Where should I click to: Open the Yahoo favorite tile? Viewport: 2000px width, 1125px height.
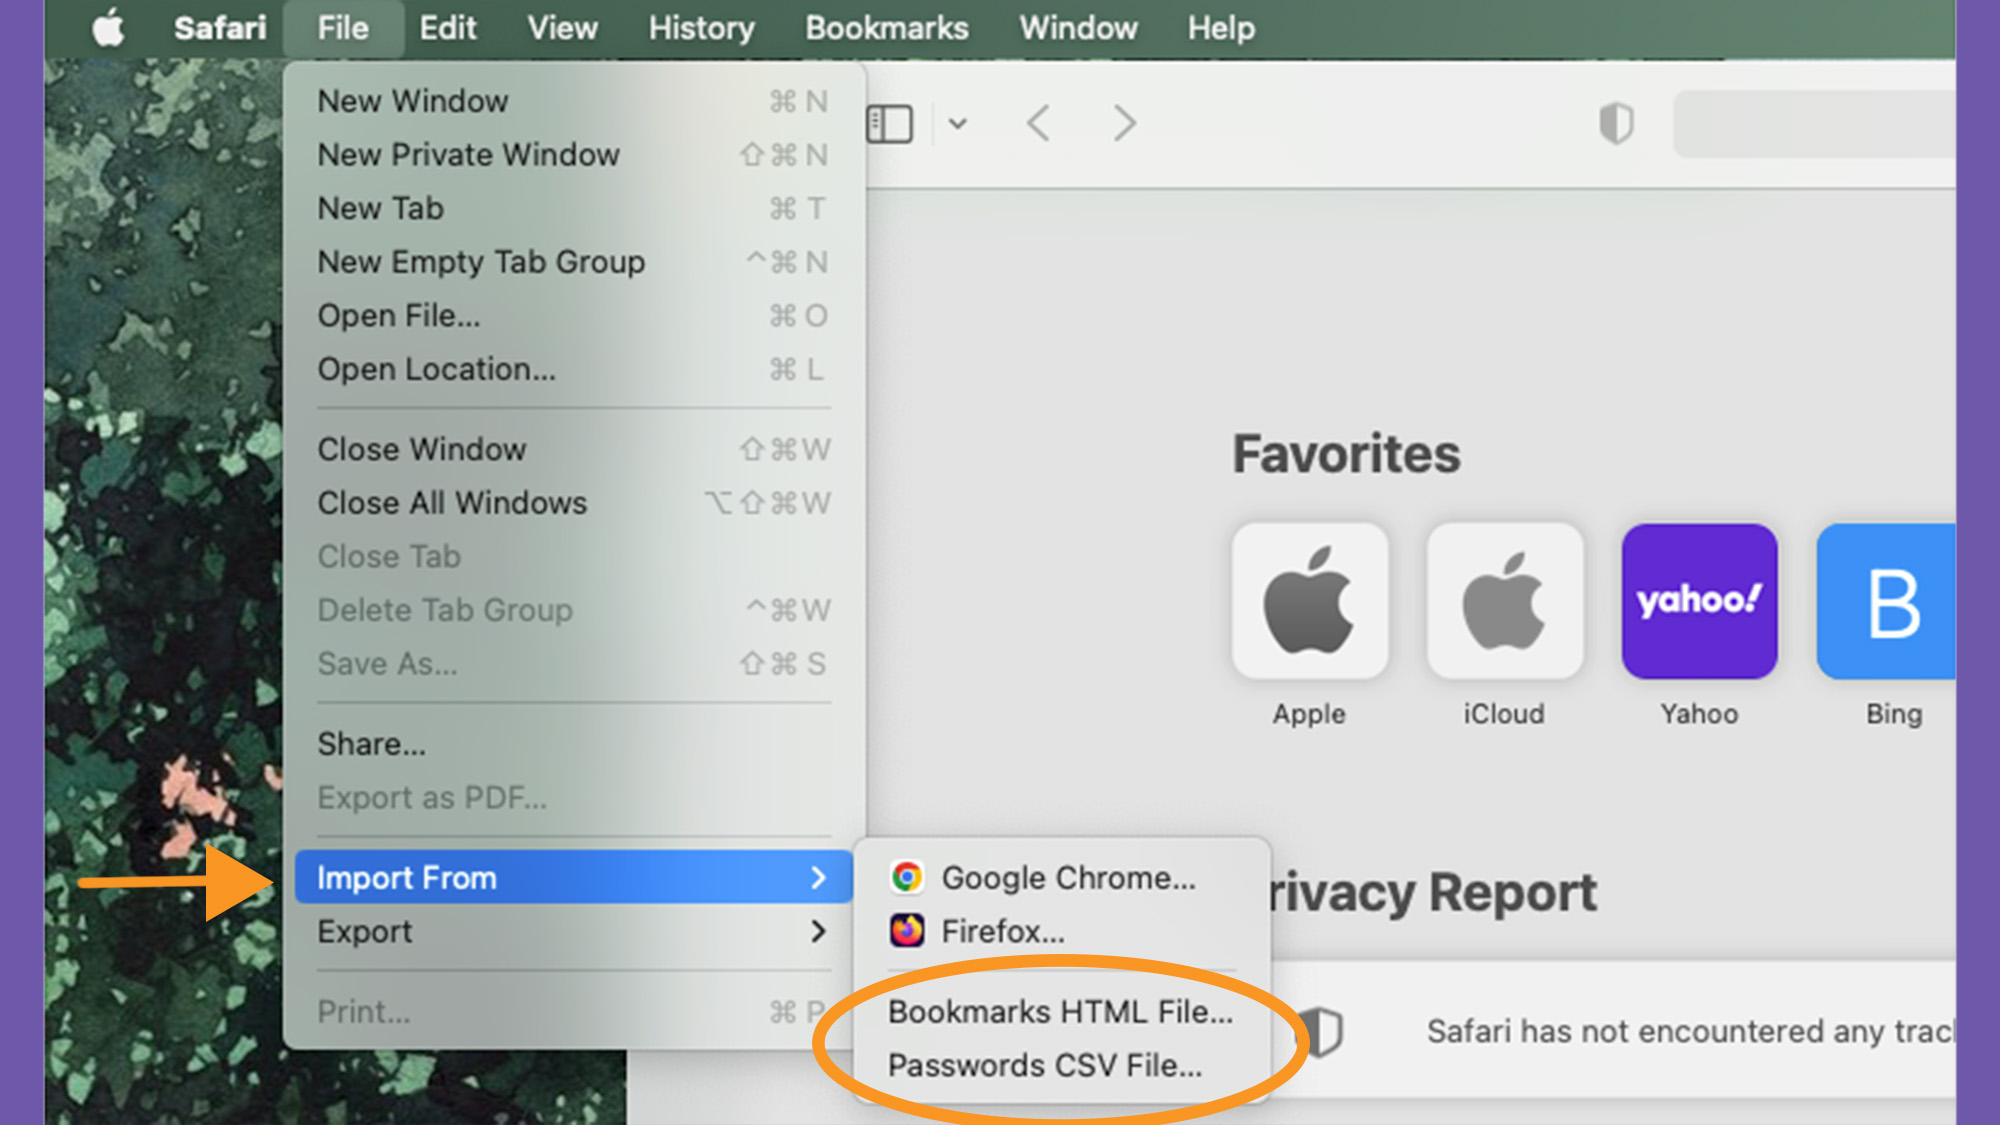tap(1699, 602)
